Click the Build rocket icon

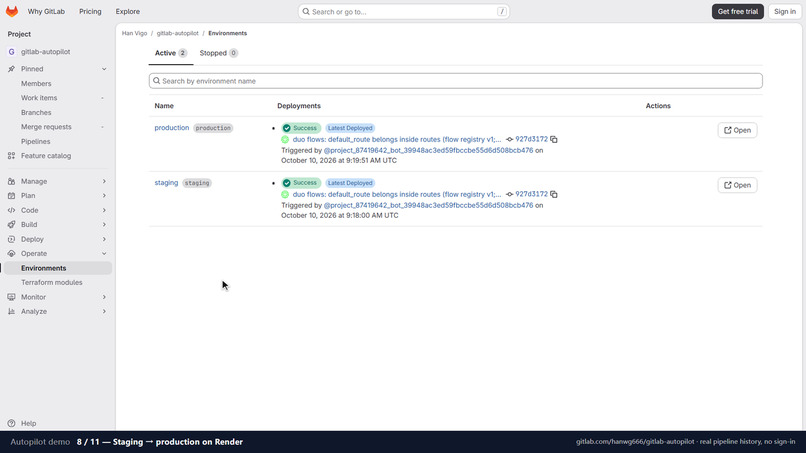(x=11, y=225)
